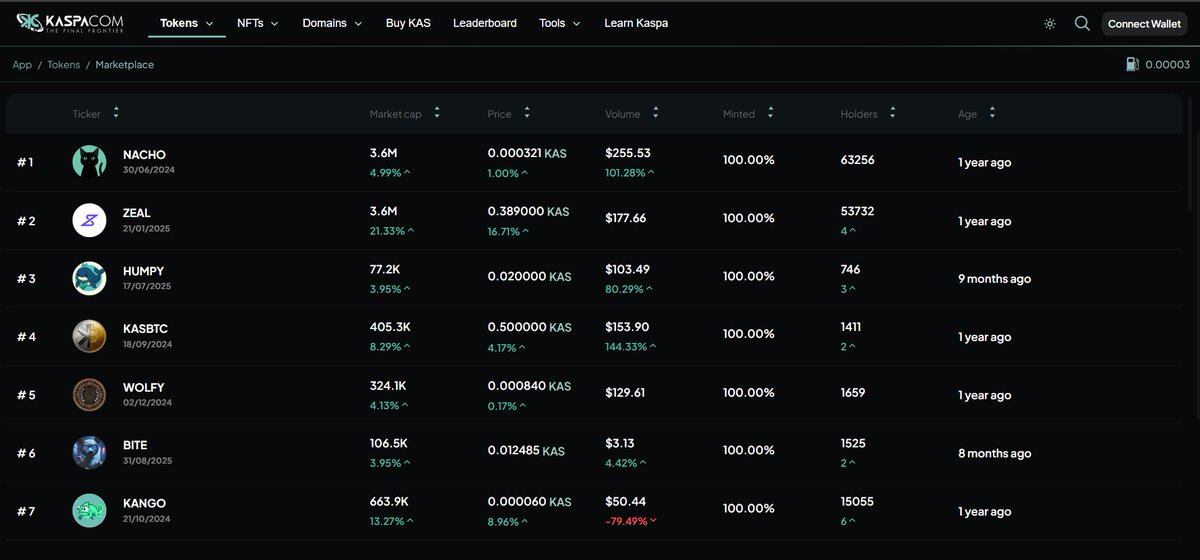Click BITE volume $3.13
Screen dimensions: 1200x560
[x=619, y=443]
